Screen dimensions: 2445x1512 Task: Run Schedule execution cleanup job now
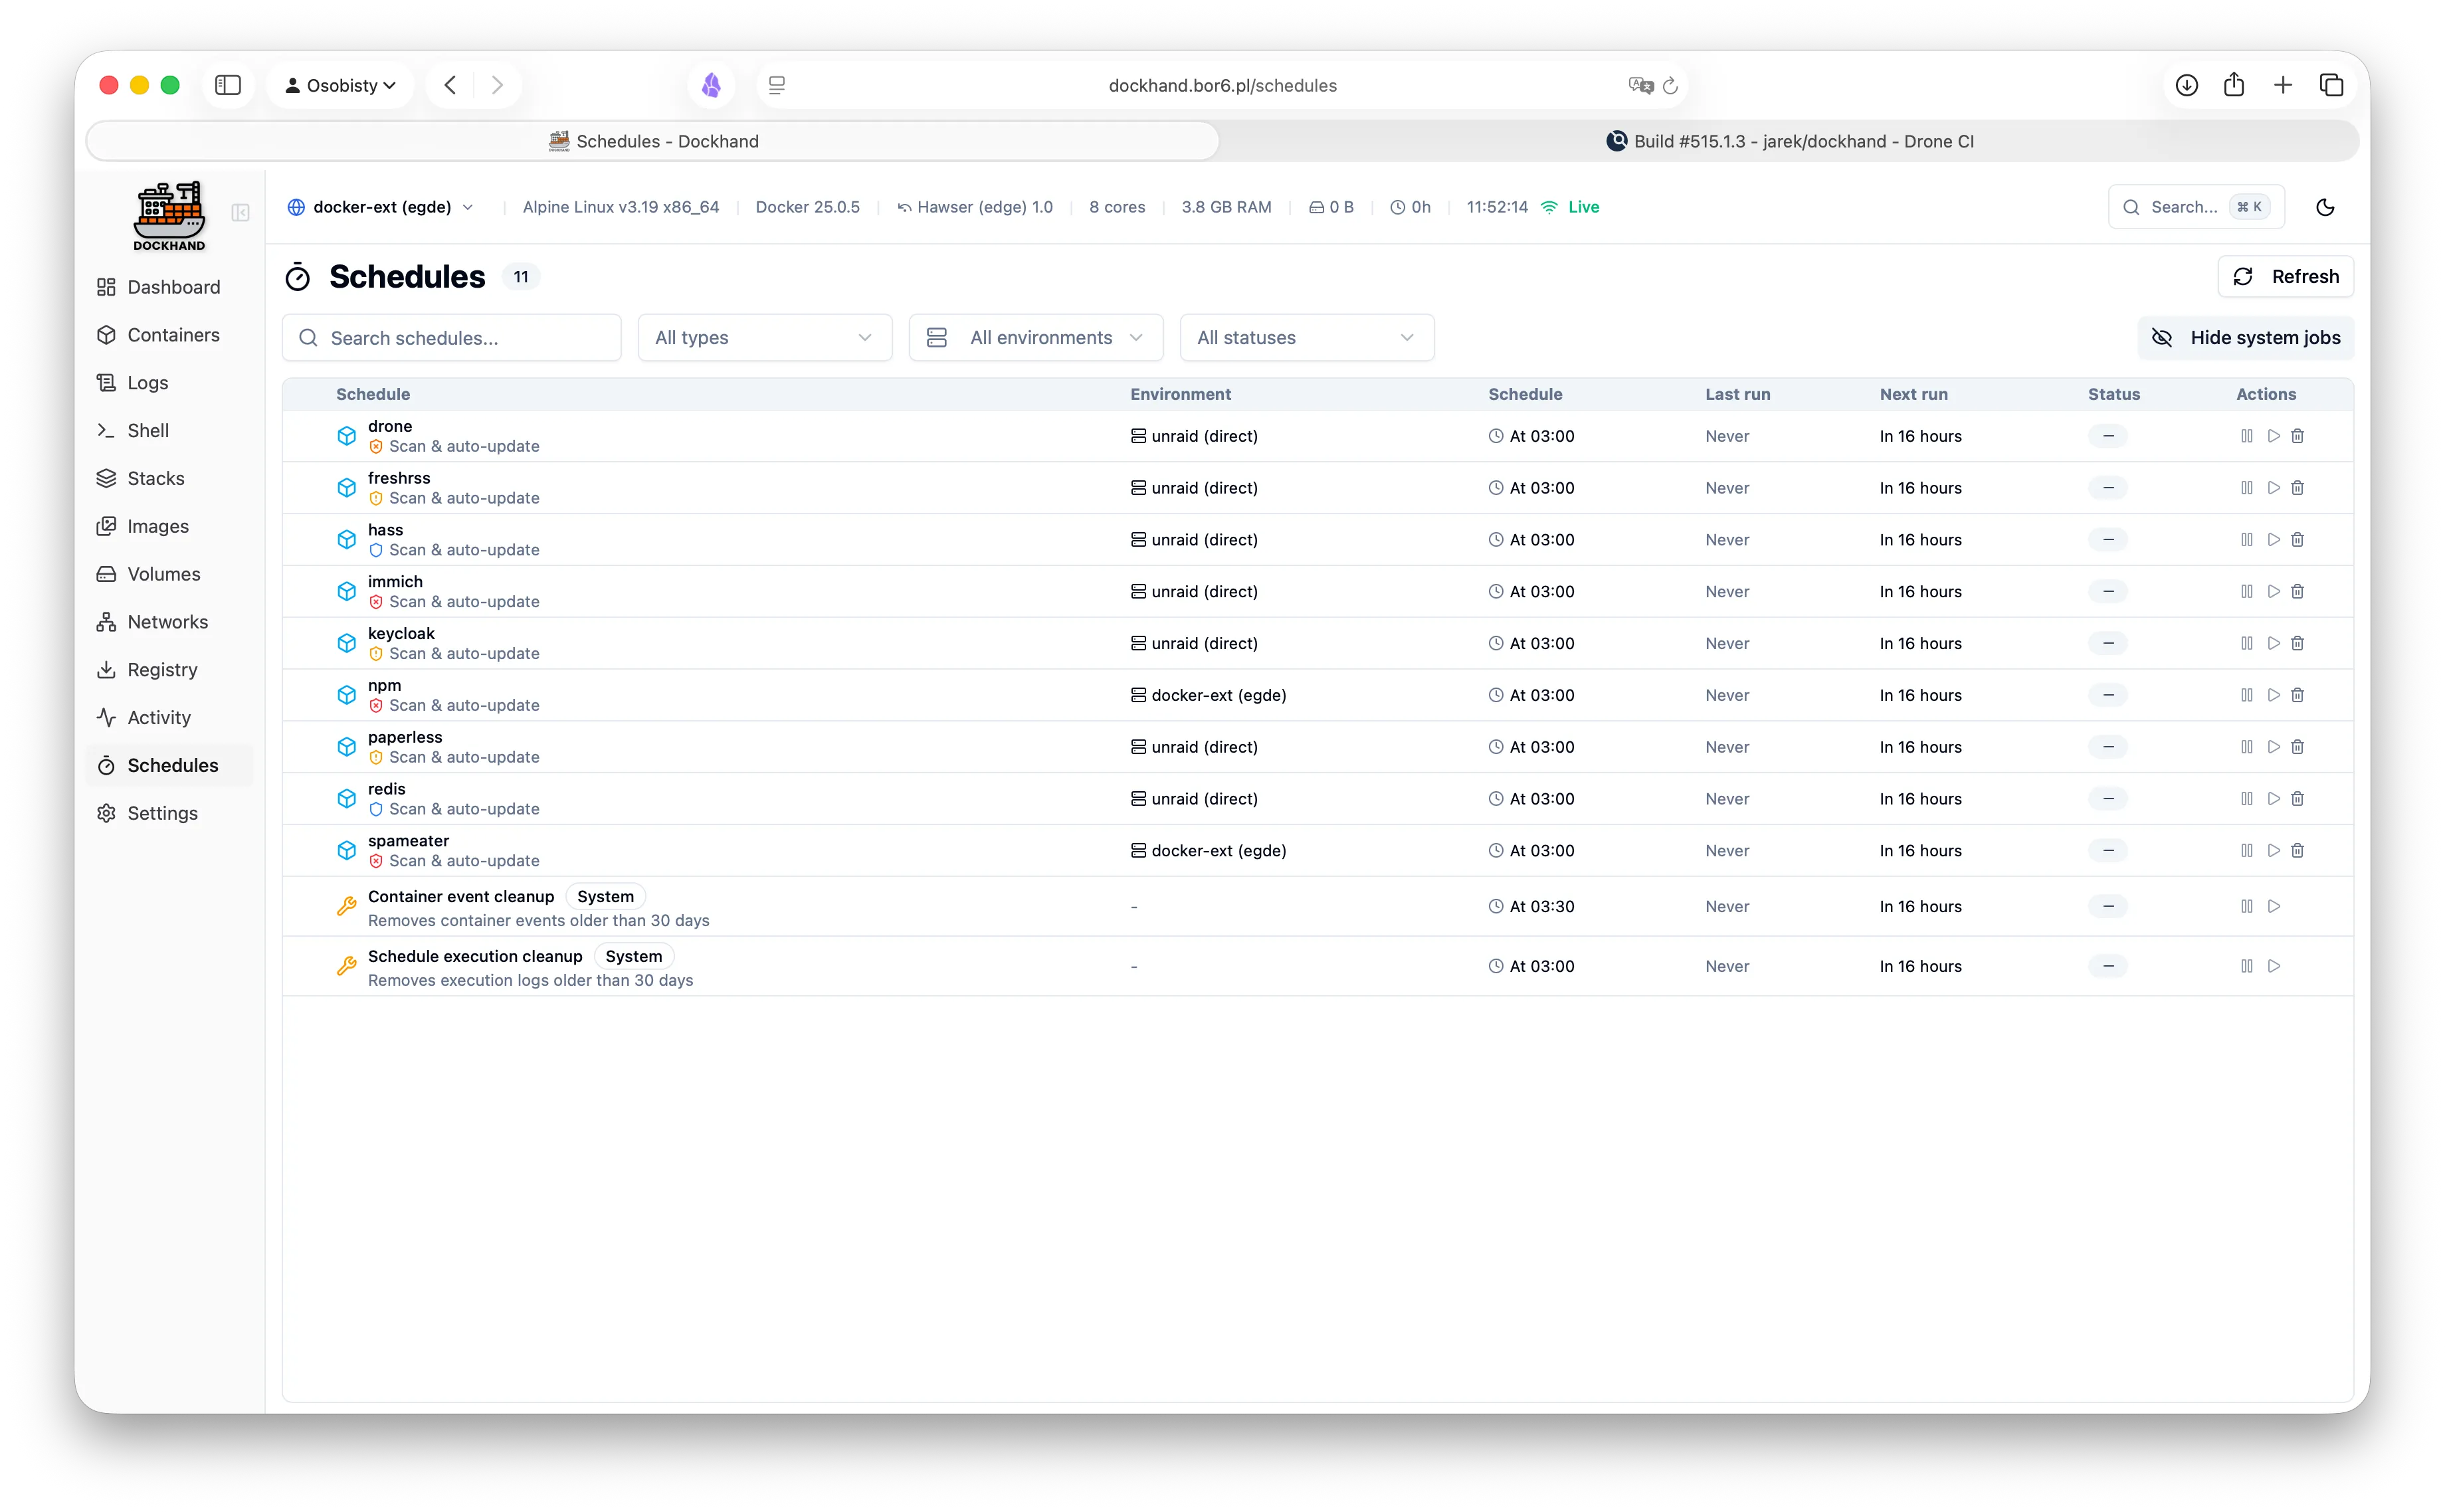pyautogui.click(x=2273, y=966)
